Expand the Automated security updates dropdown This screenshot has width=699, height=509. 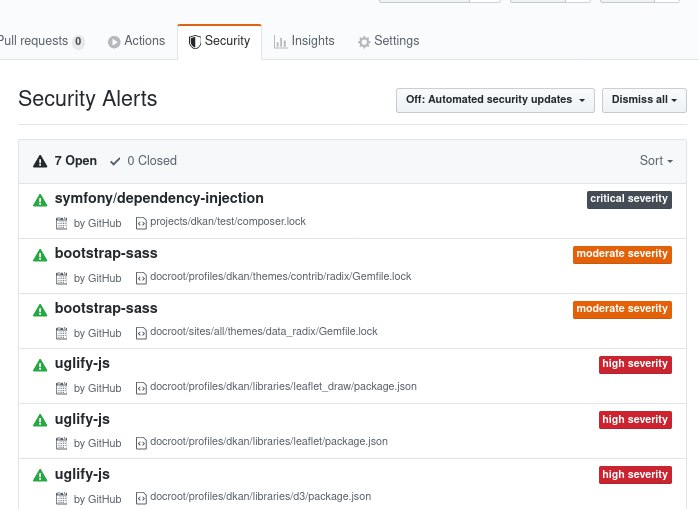point(495,100)
